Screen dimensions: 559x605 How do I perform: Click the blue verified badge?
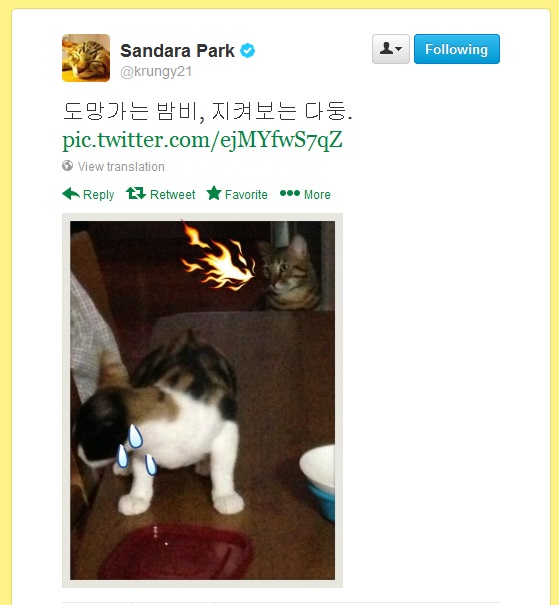247,51
